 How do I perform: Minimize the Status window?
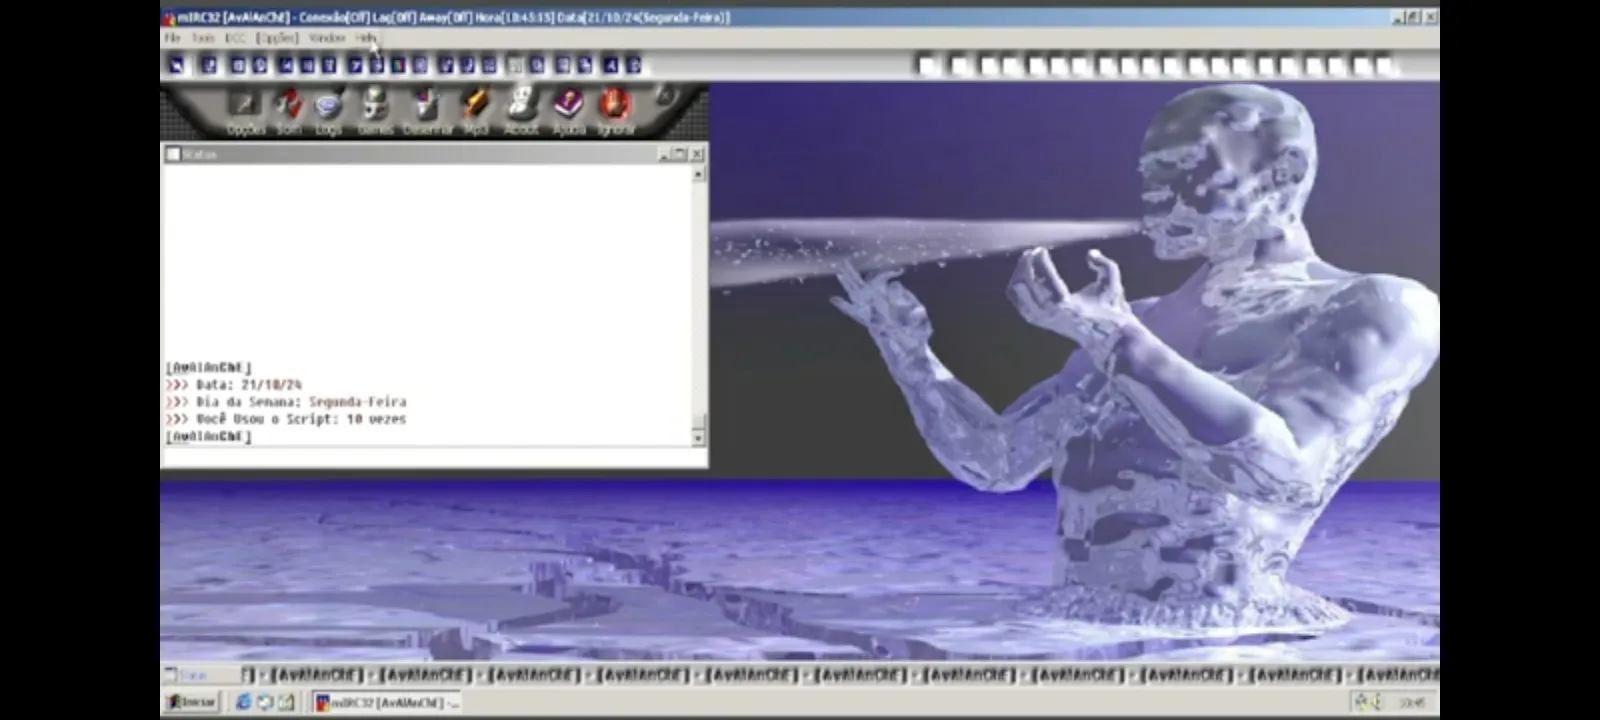coord(663,154)
